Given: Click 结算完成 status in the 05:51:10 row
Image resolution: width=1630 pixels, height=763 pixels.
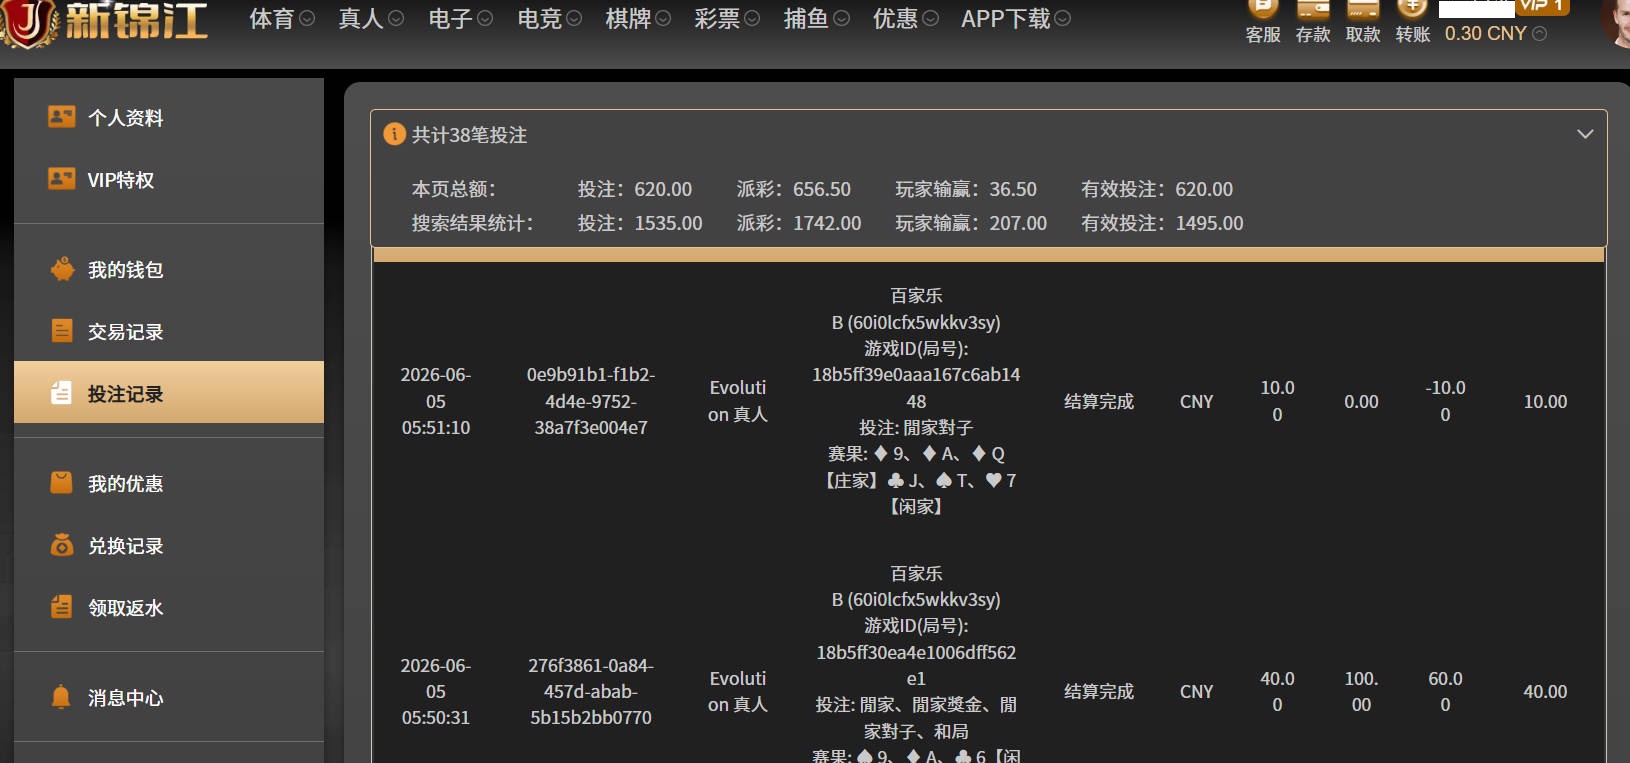Looking at the screenshot, I should tap(1099, 402).
